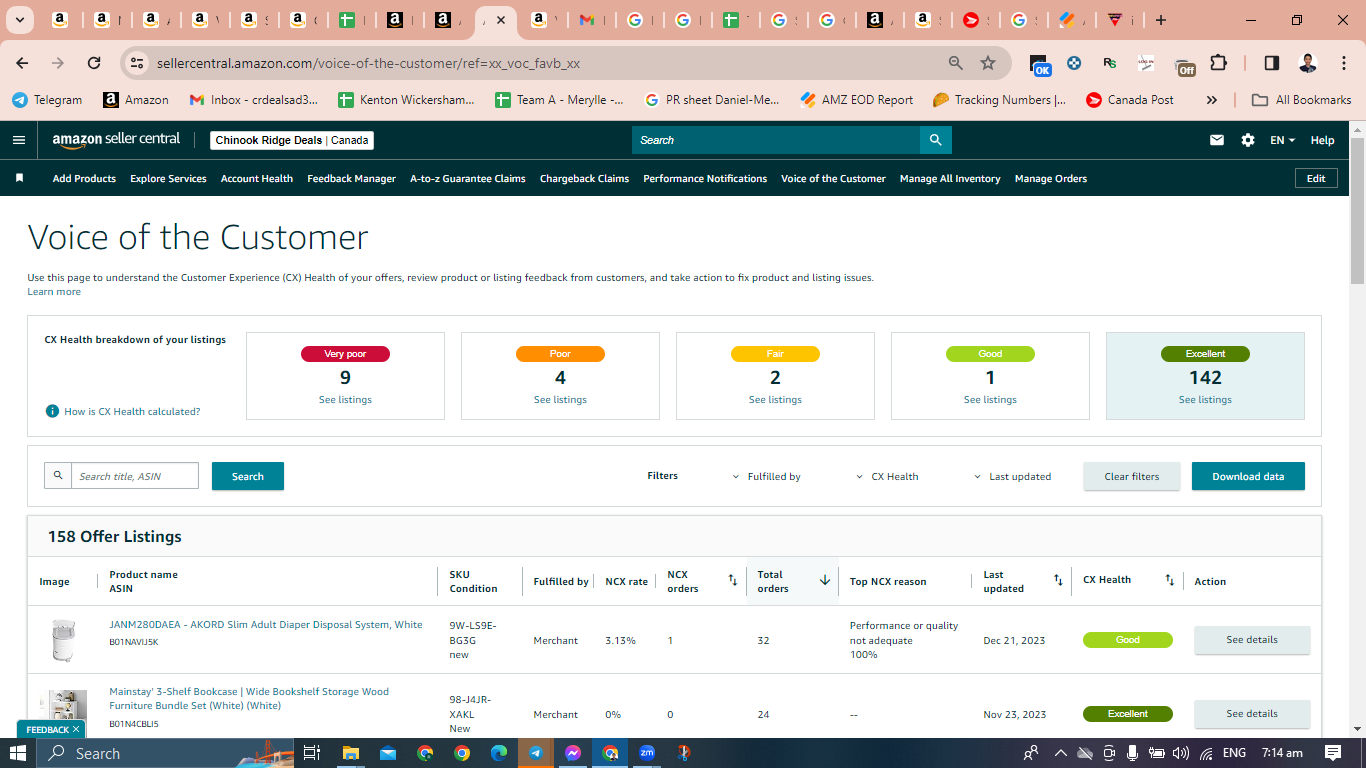Expand hidden bookmarks overflow chevron
This screenshot has width=1366, height=768.
[1212, 100]
